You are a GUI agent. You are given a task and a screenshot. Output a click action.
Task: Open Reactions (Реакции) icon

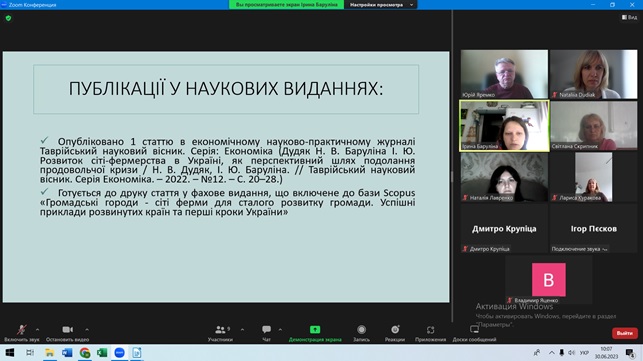click(395, 330)
